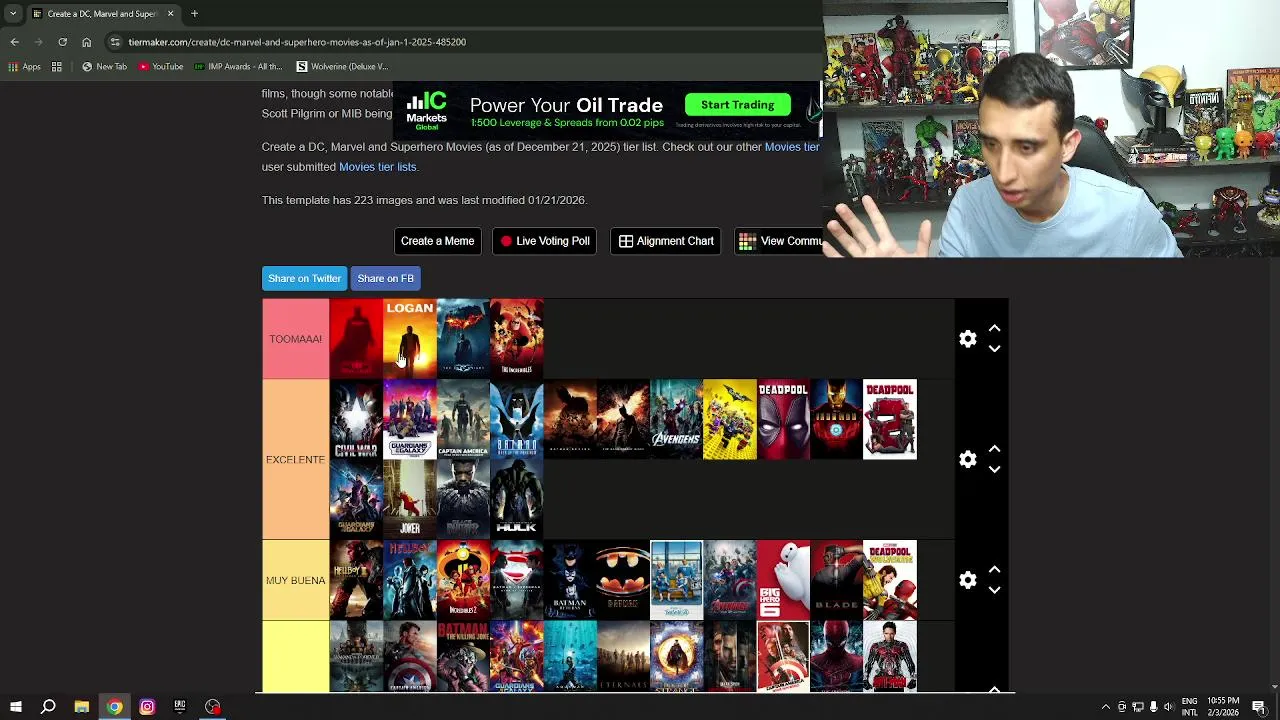Open the tab search dropdown

pos(12,14)
